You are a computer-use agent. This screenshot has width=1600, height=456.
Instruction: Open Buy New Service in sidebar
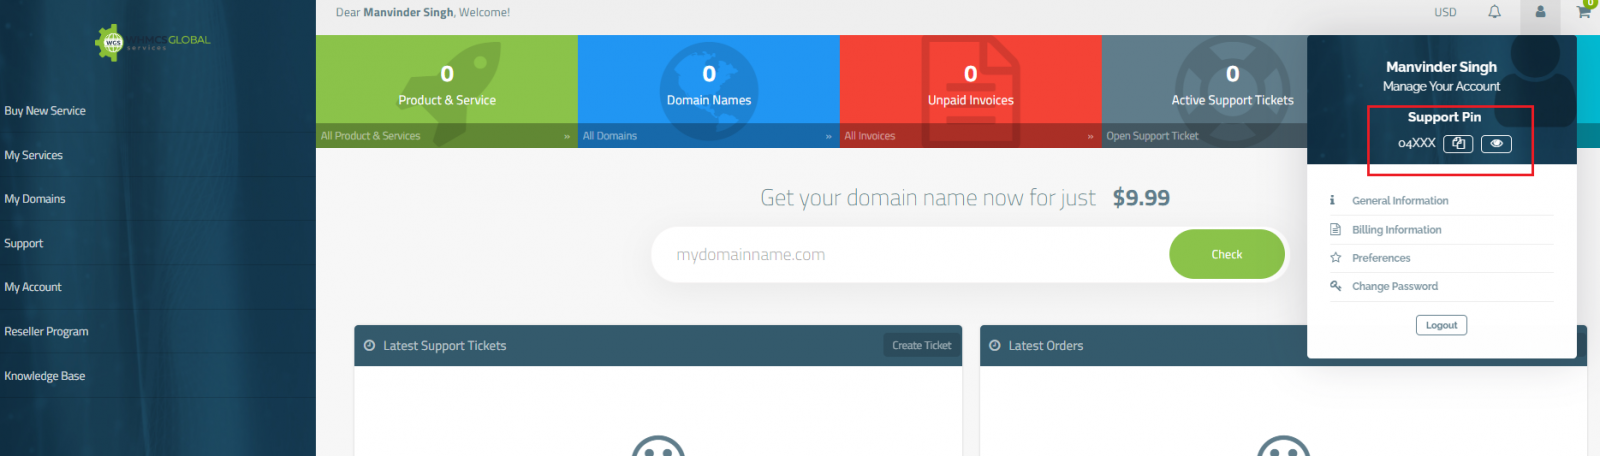(45, 111)
